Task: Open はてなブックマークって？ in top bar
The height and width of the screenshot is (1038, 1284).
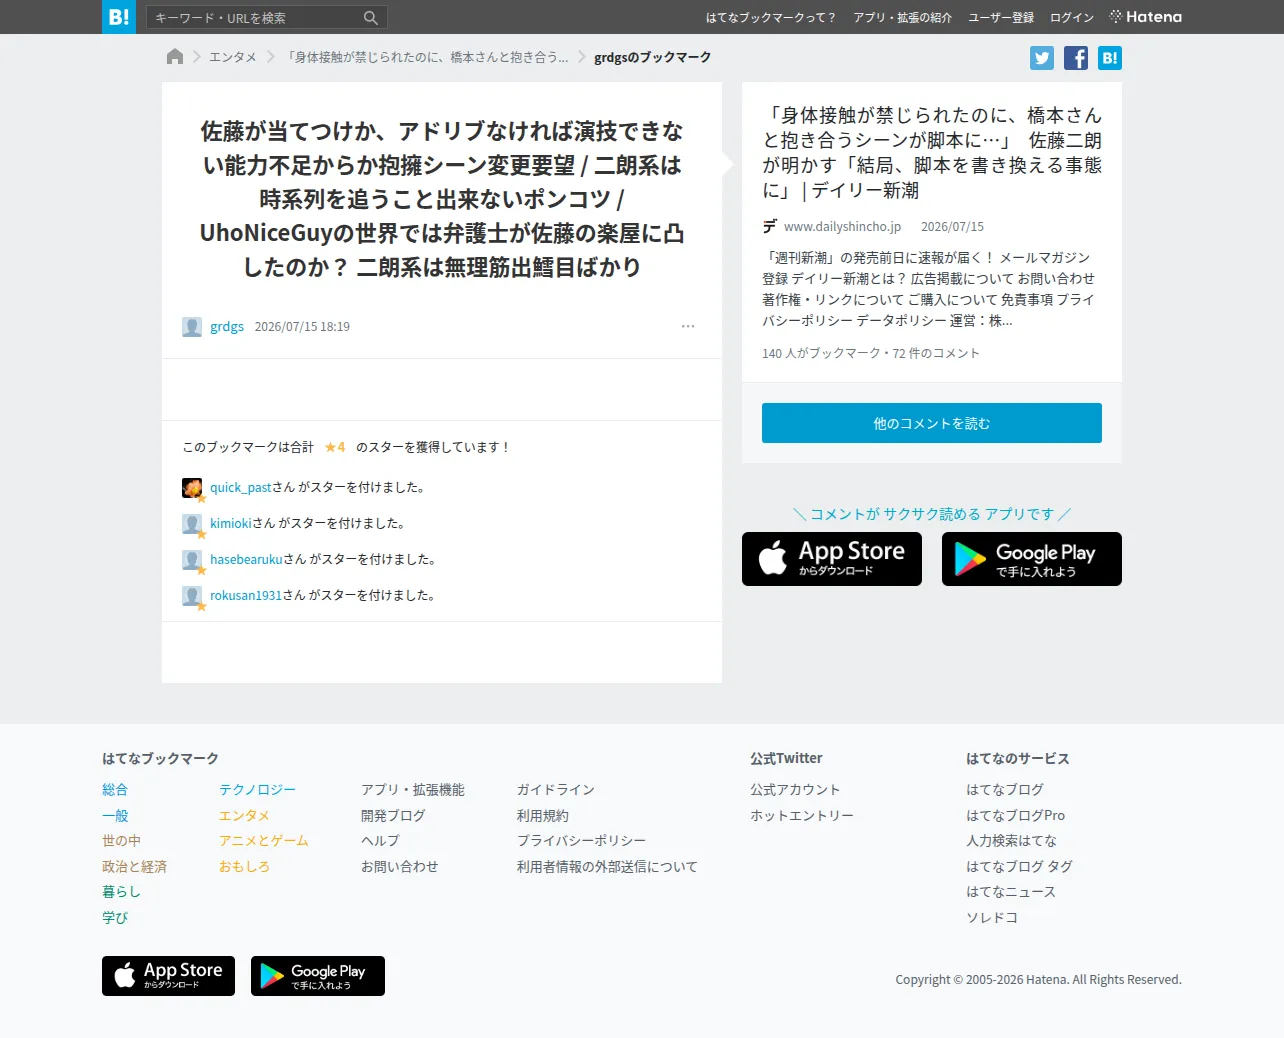Action: [771, 18]
